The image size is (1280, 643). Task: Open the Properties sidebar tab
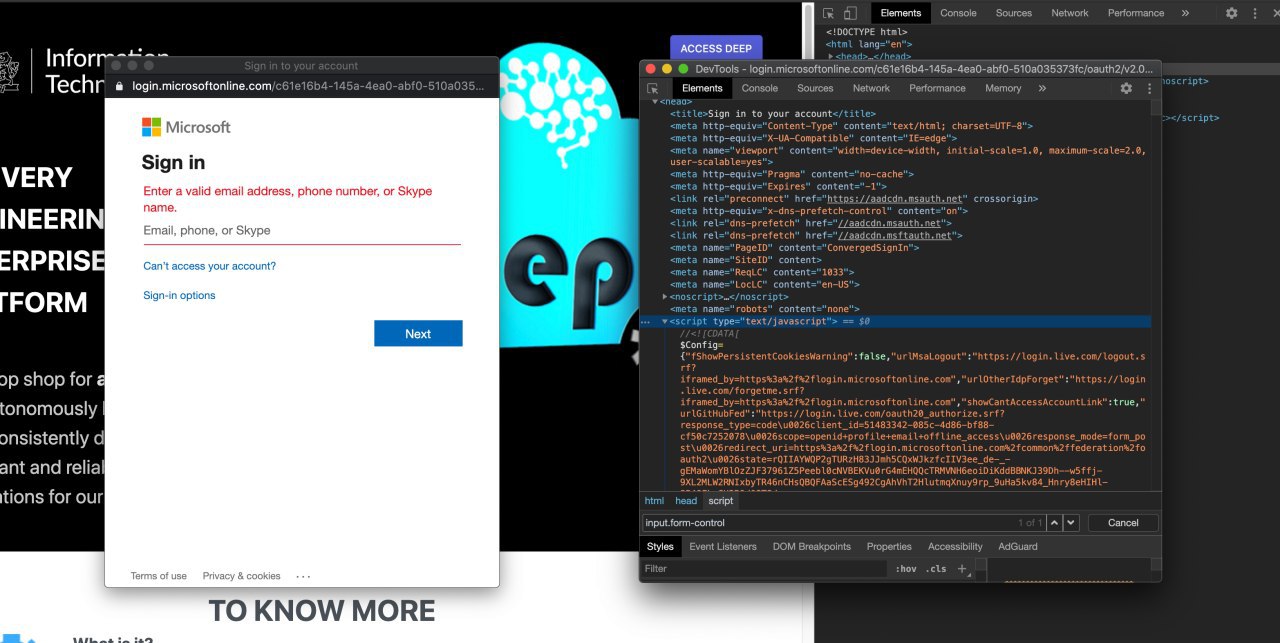(x=889, y=547)
